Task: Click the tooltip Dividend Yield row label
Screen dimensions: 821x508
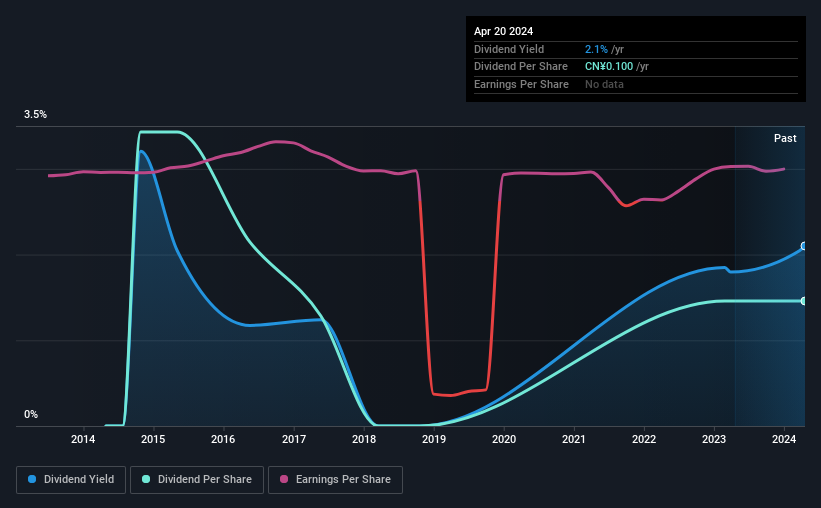Action: coord(509,49)
